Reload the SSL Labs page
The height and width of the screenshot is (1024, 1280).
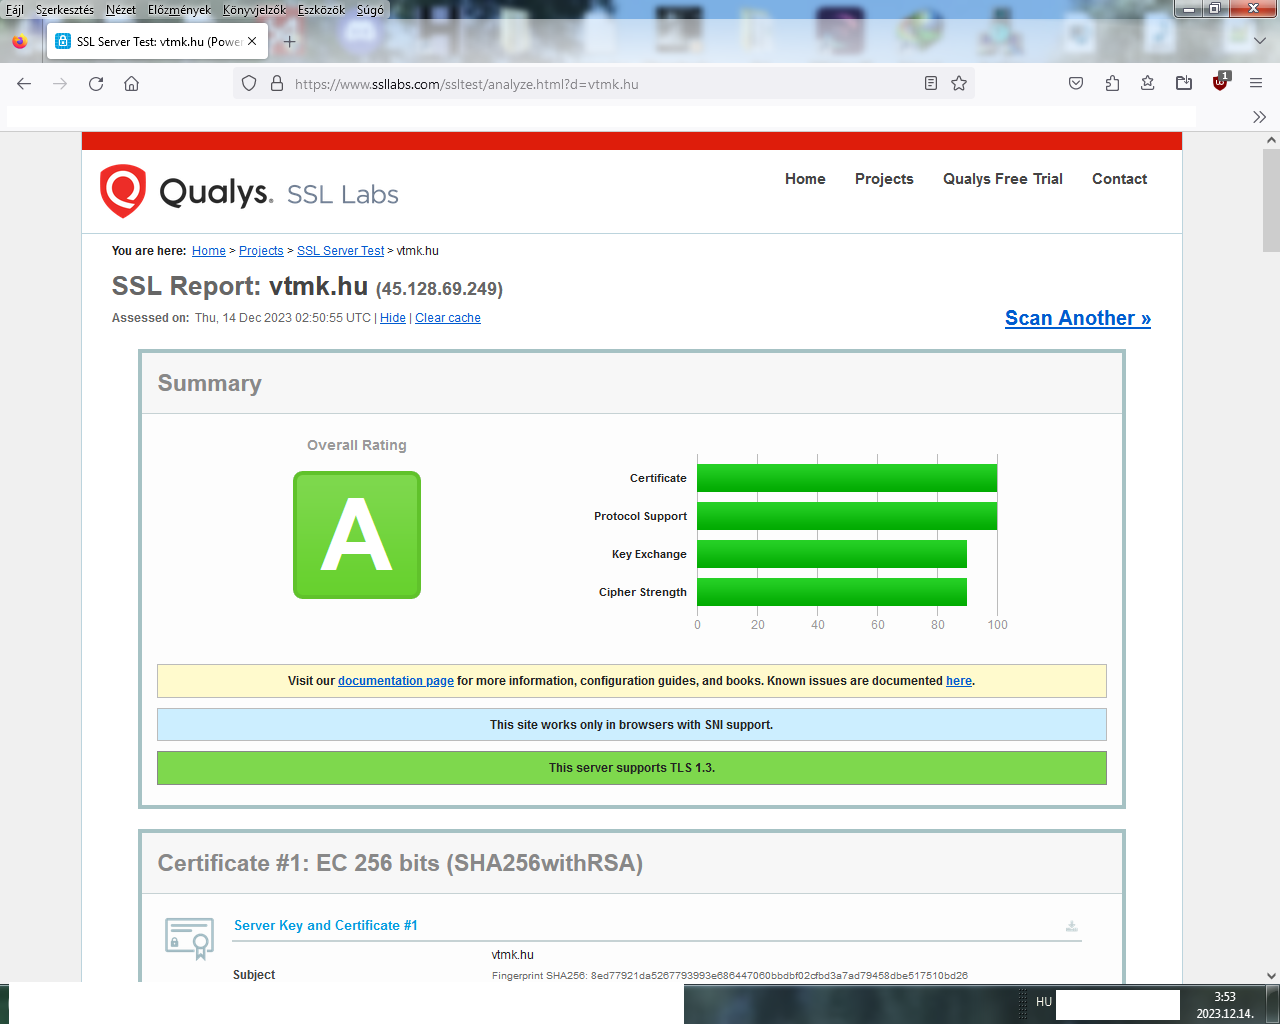click(96, 84)
